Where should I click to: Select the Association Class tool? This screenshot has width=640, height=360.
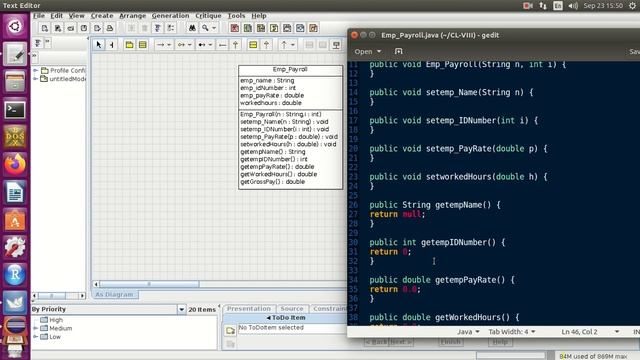pyautogui.click(x=336, y=45)
